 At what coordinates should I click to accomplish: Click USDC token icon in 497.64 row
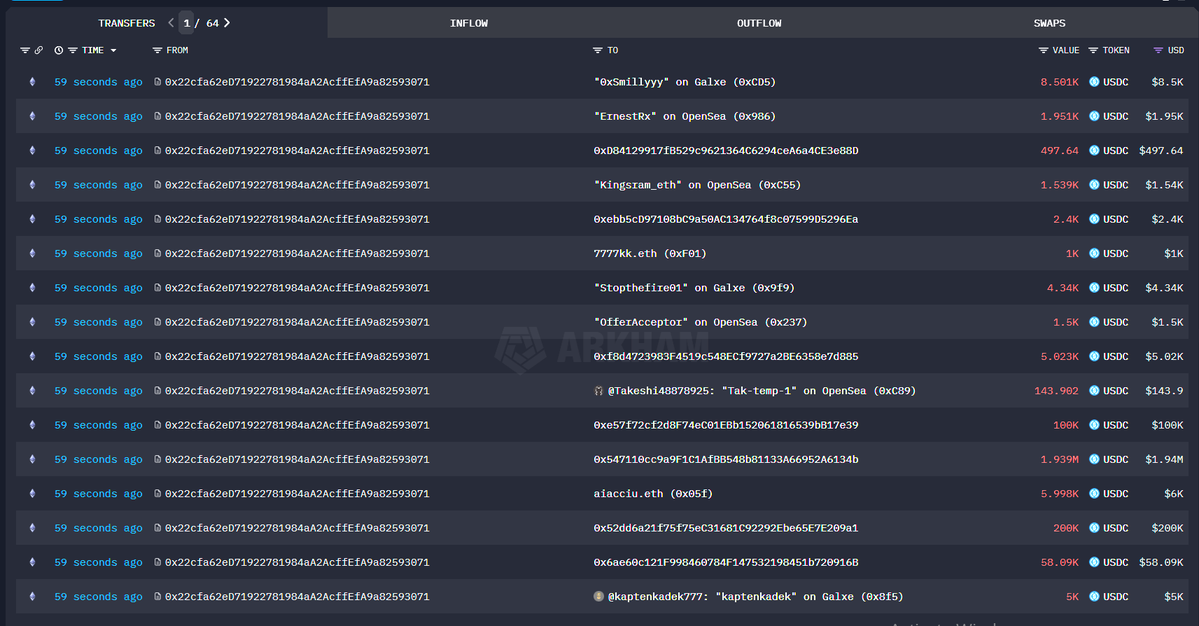[x=1094, y=151]
